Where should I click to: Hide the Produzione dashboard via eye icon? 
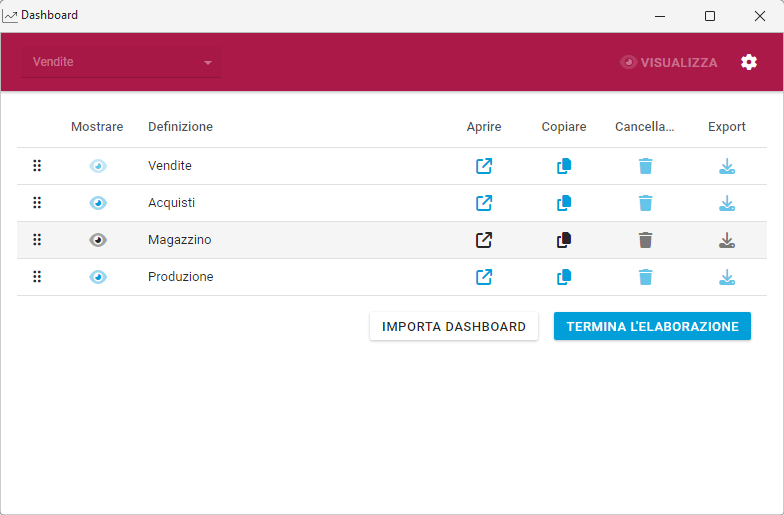click(x=97, y=277)
